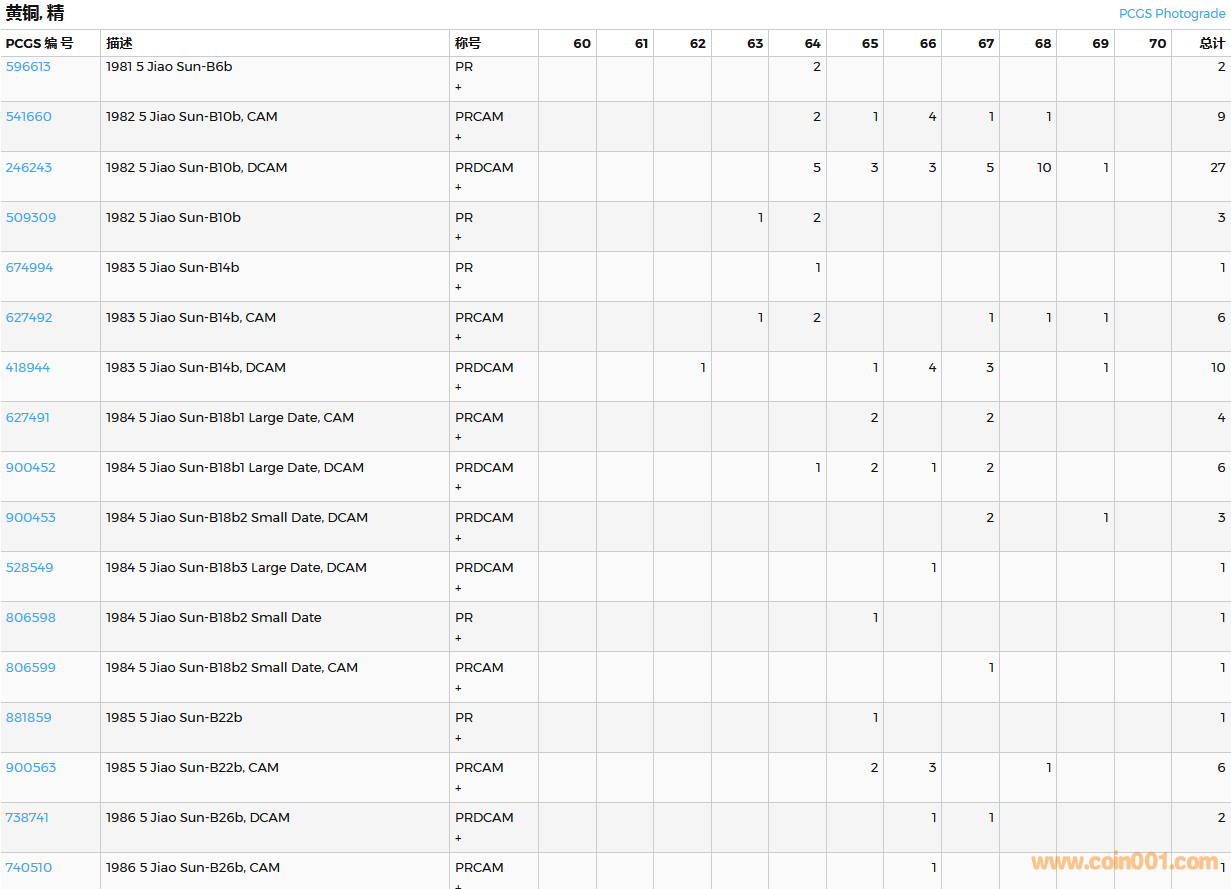Open PCGS number 738741 link

(x=27, y=817)
